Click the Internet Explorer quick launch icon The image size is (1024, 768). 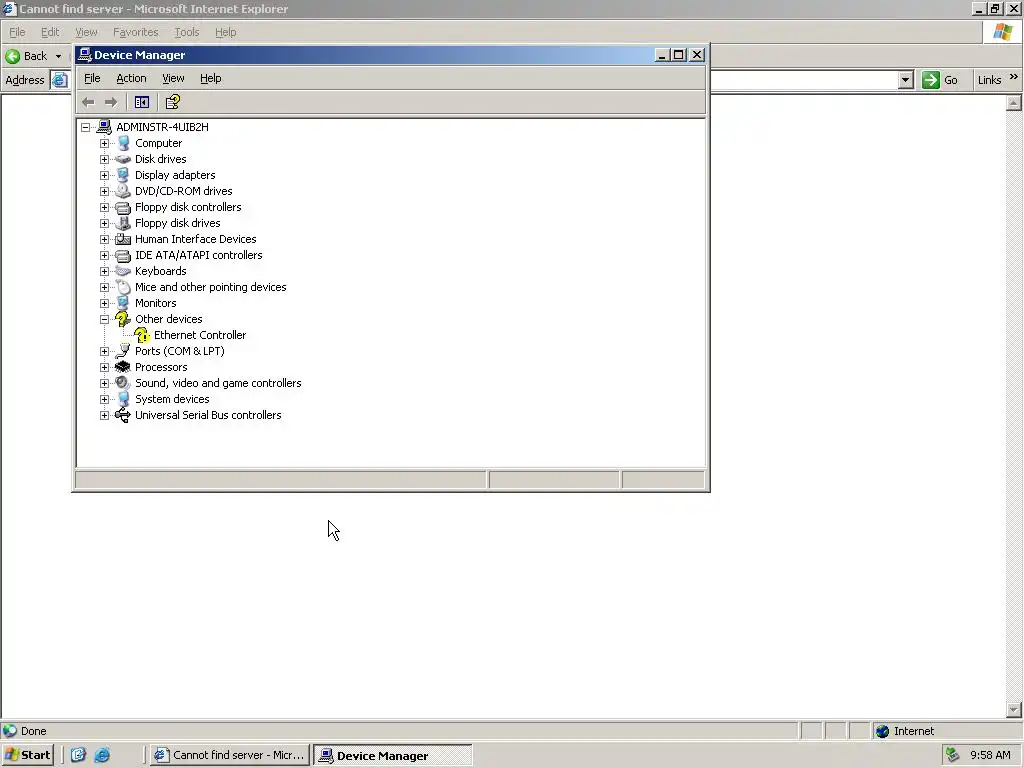(102, 755)
